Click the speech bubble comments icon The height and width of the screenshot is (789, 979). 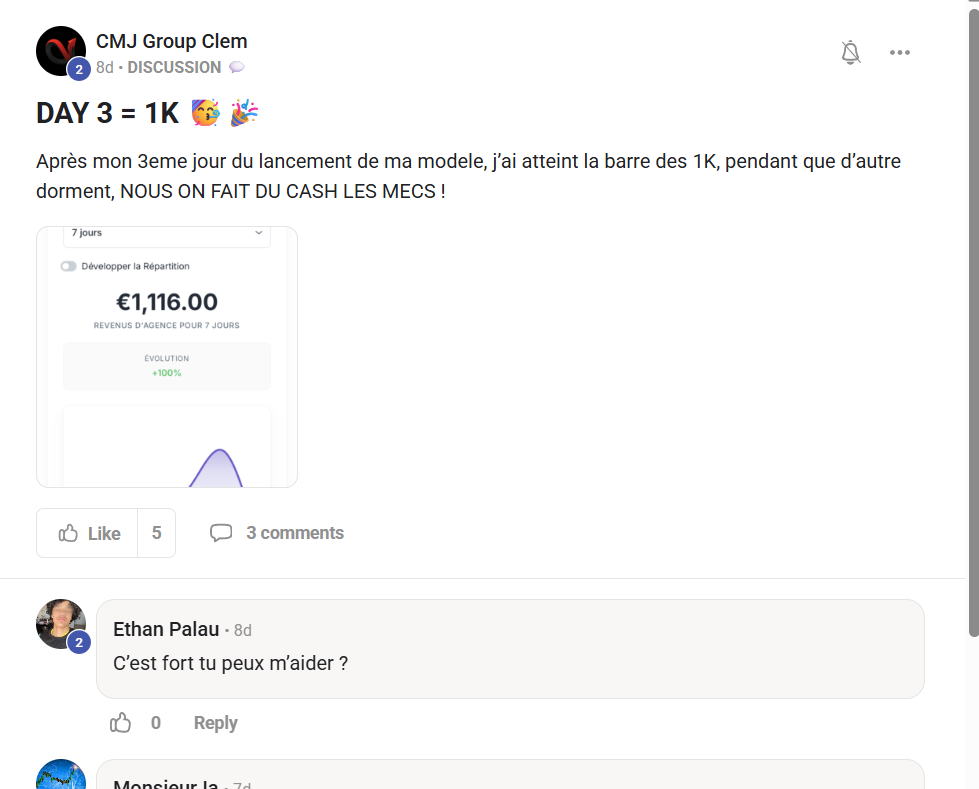[x=221, y=533]
